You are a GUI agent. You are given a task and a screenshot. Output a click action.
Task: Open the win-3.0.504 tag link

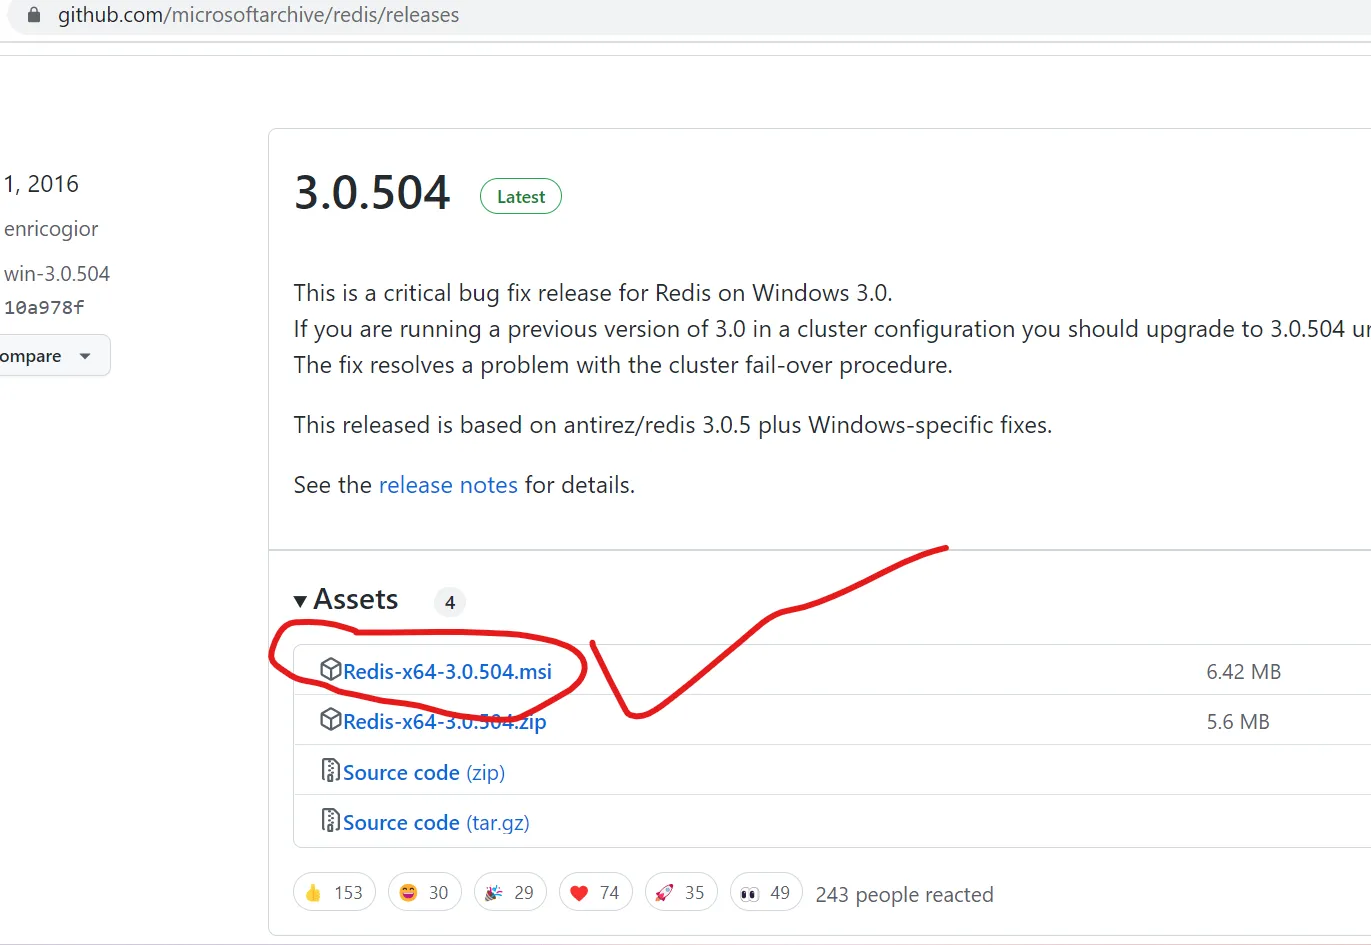[x=57, y=274]
